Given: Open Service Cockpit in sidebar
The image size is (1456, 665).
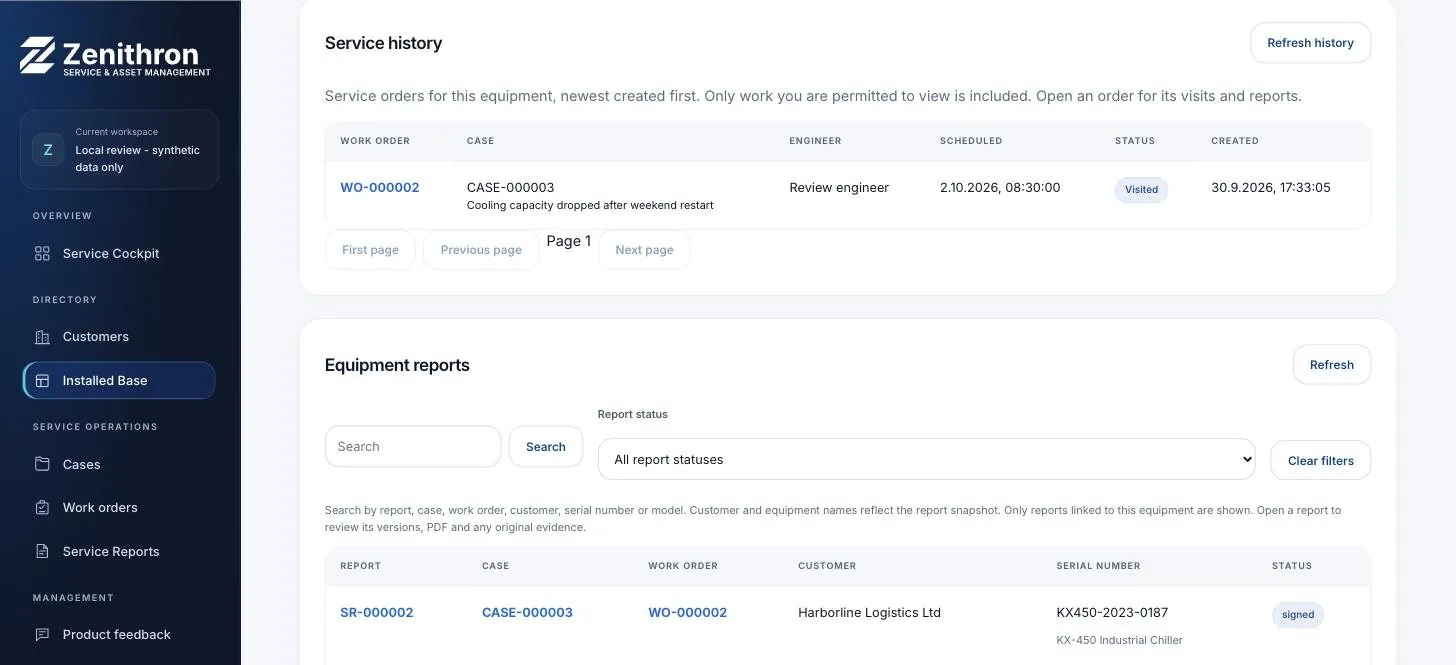Looking at the screenshot, I should (119, 254).
